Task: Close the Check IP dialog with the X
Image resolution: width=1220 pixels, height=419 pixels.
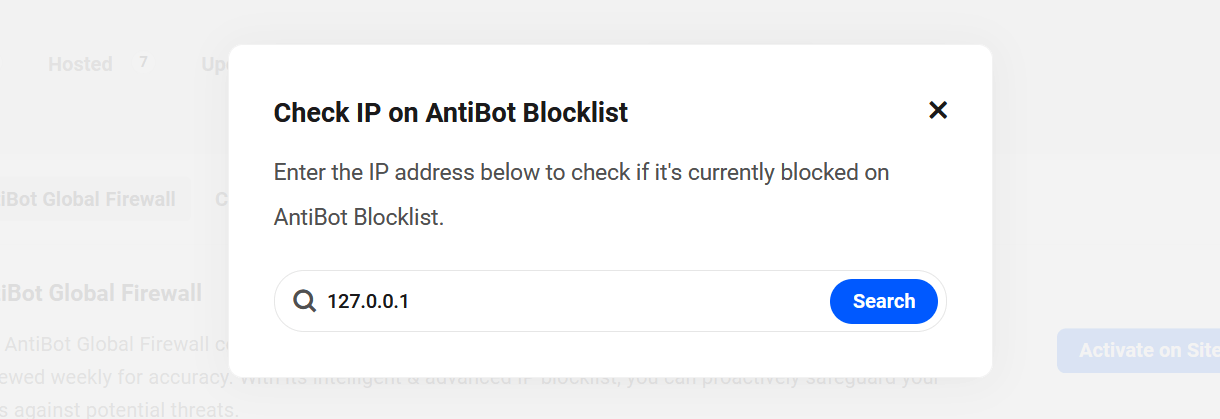Action: click(937, 110)
